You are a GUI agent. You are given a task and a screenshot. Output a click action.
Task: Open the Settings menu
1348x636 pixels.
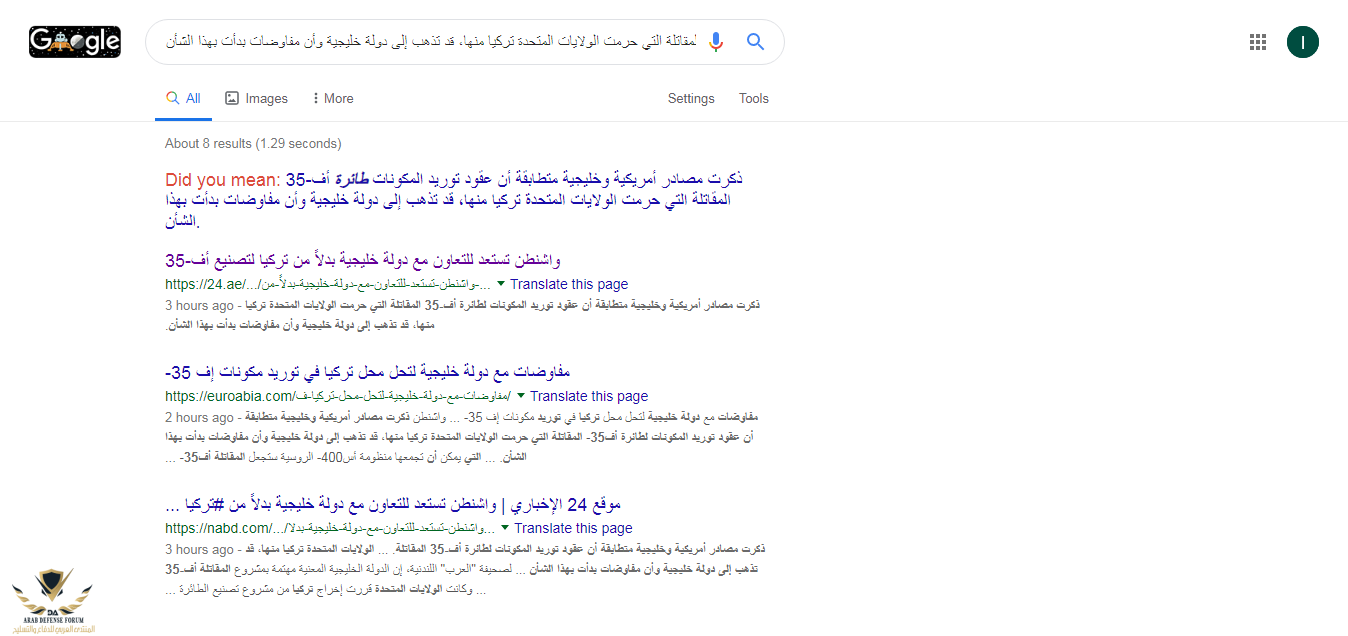[x=691, y=99]
